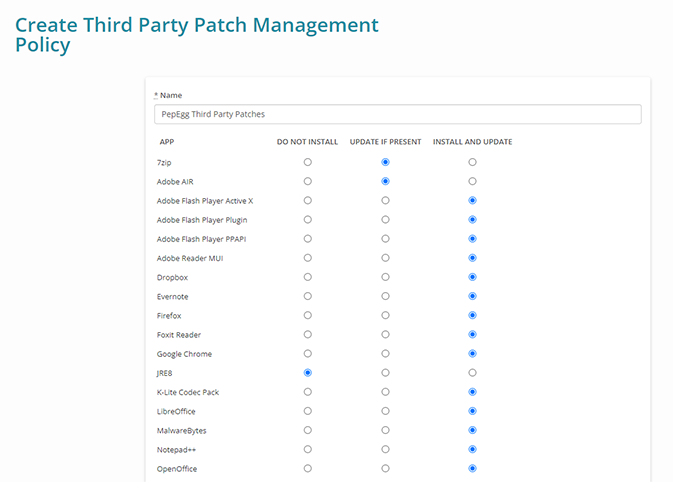Click the 'DO NOT INSTALL' column header

pos(307,142)
